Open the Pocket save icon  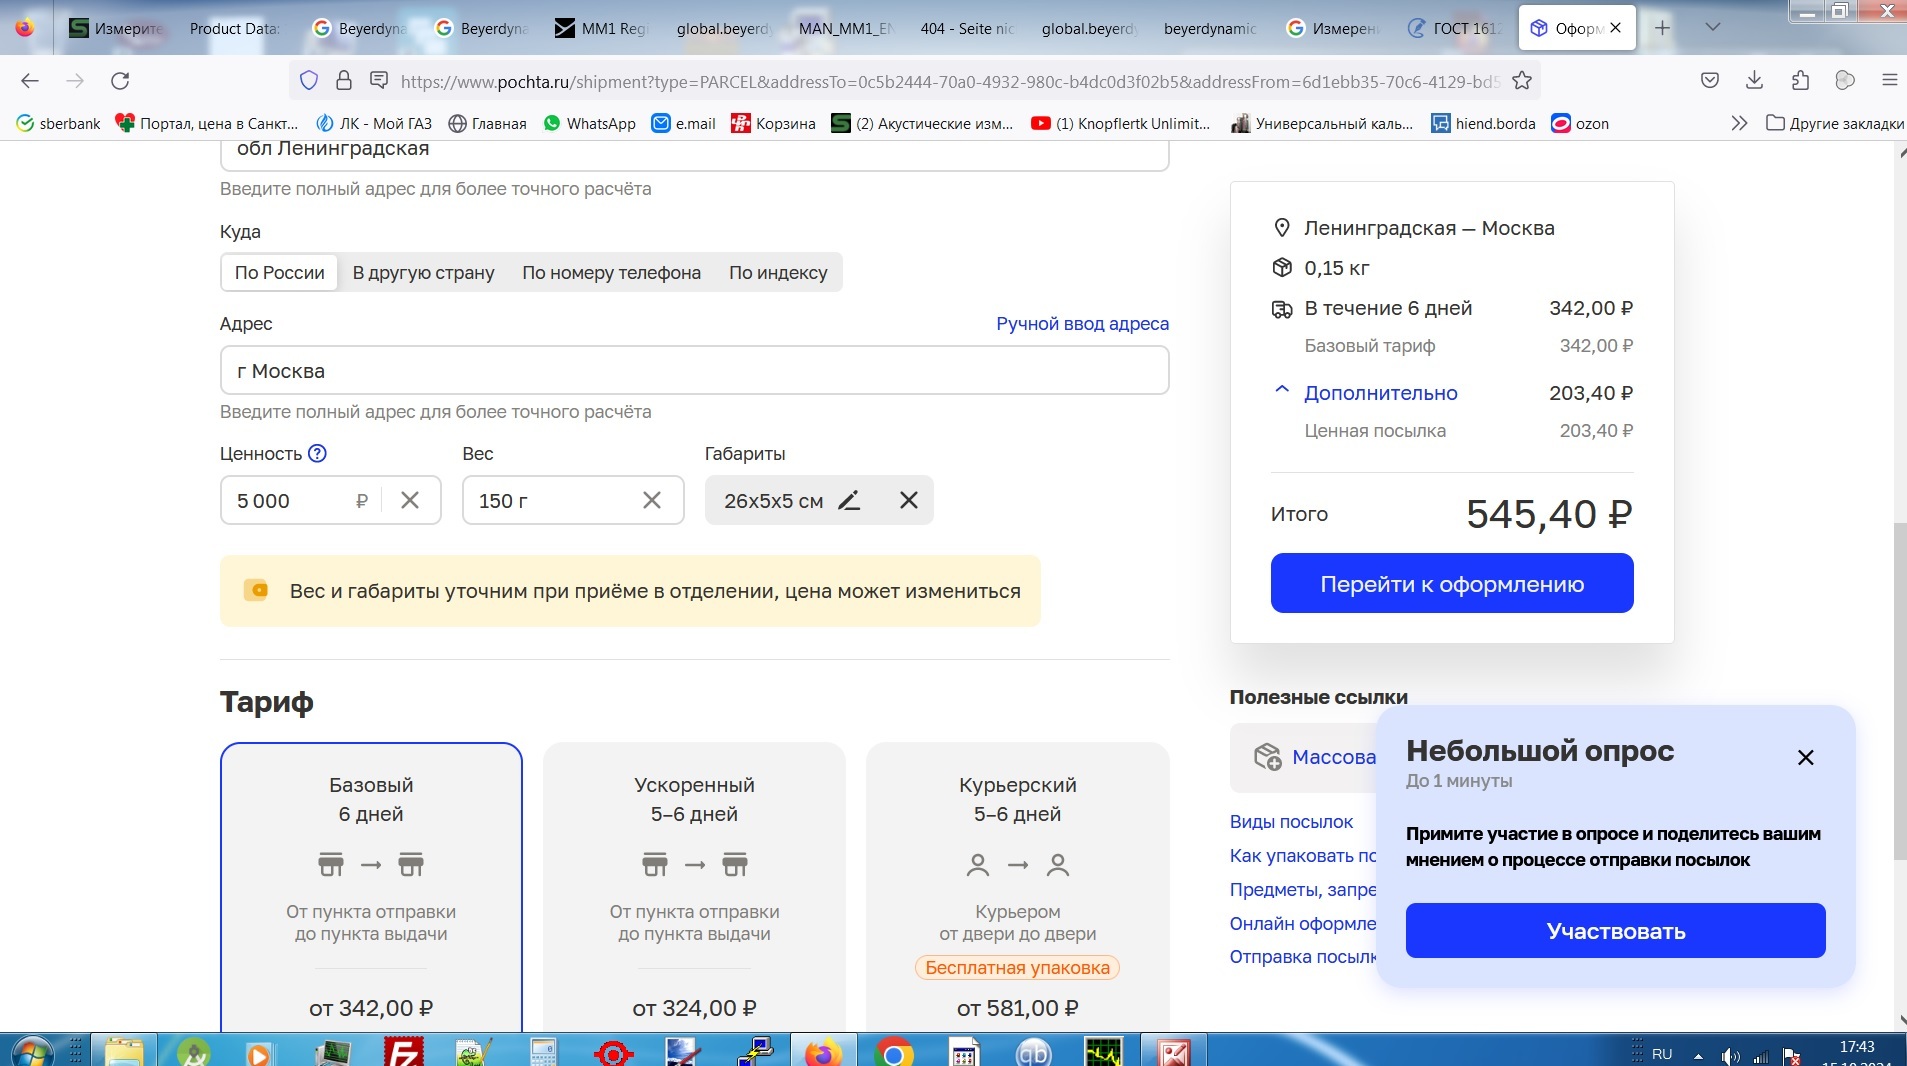click(x=1710, y=81)
